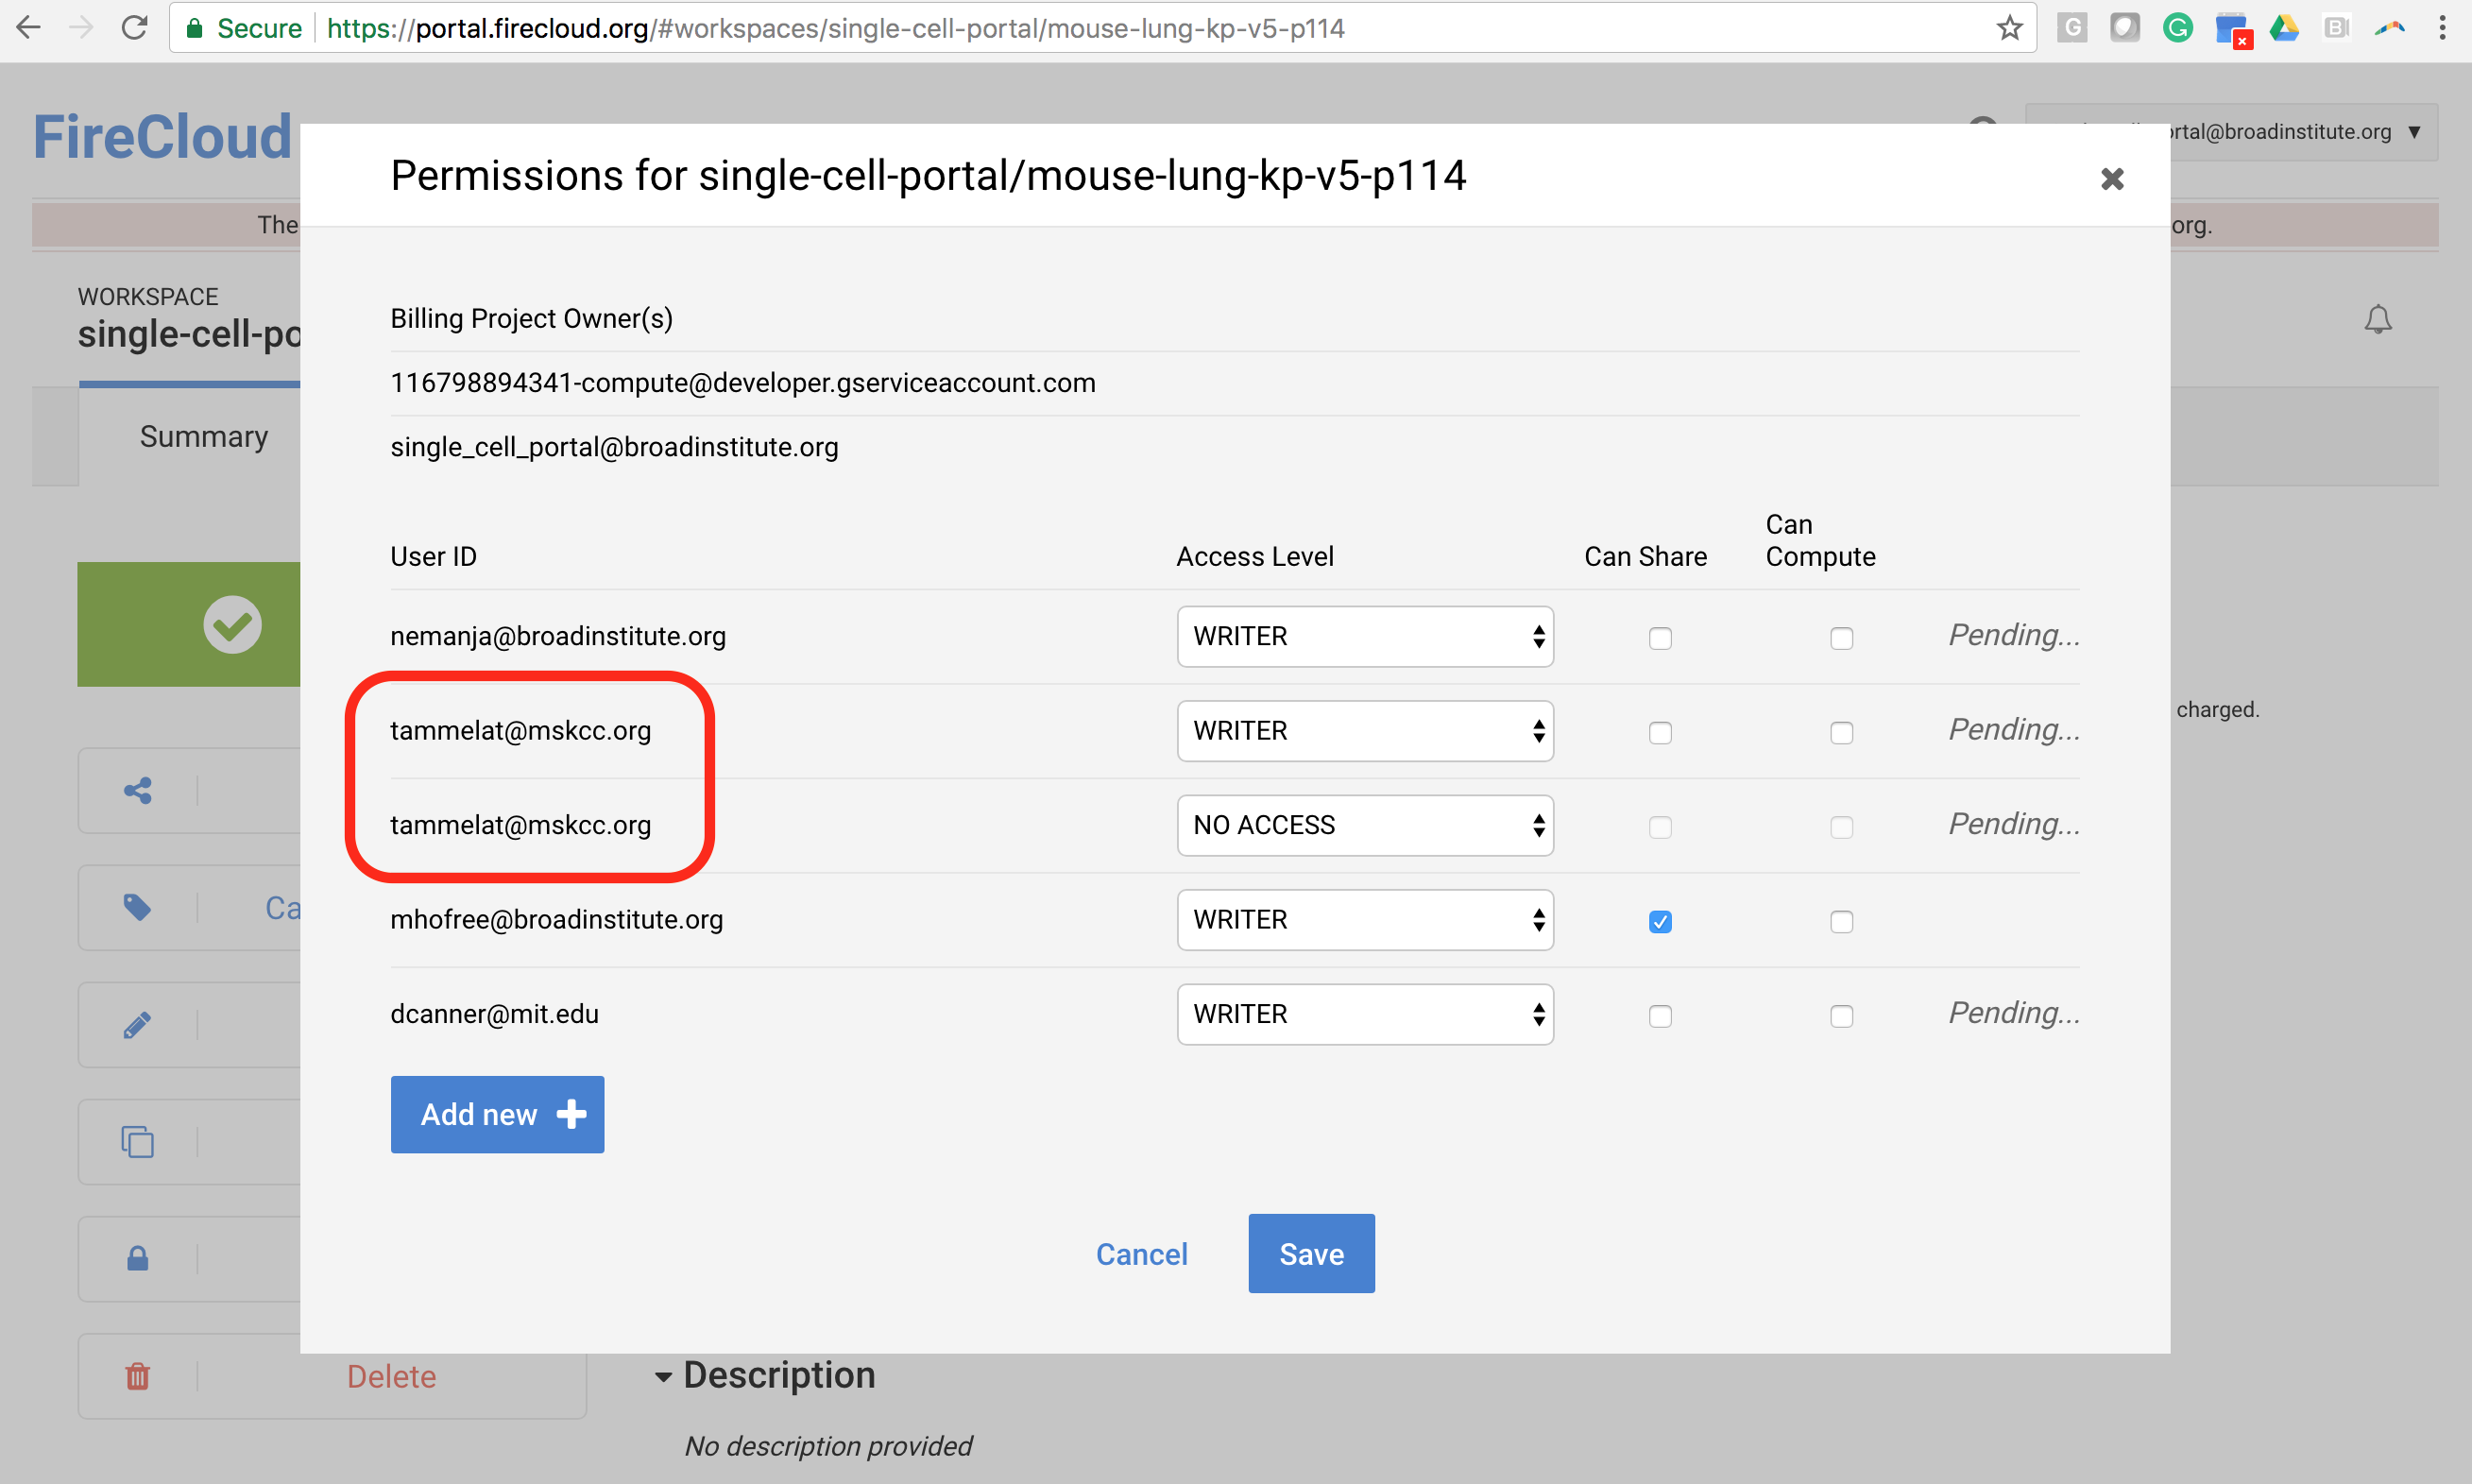
Task: Open the notifications bell icon
Action: click(2378, 320)
